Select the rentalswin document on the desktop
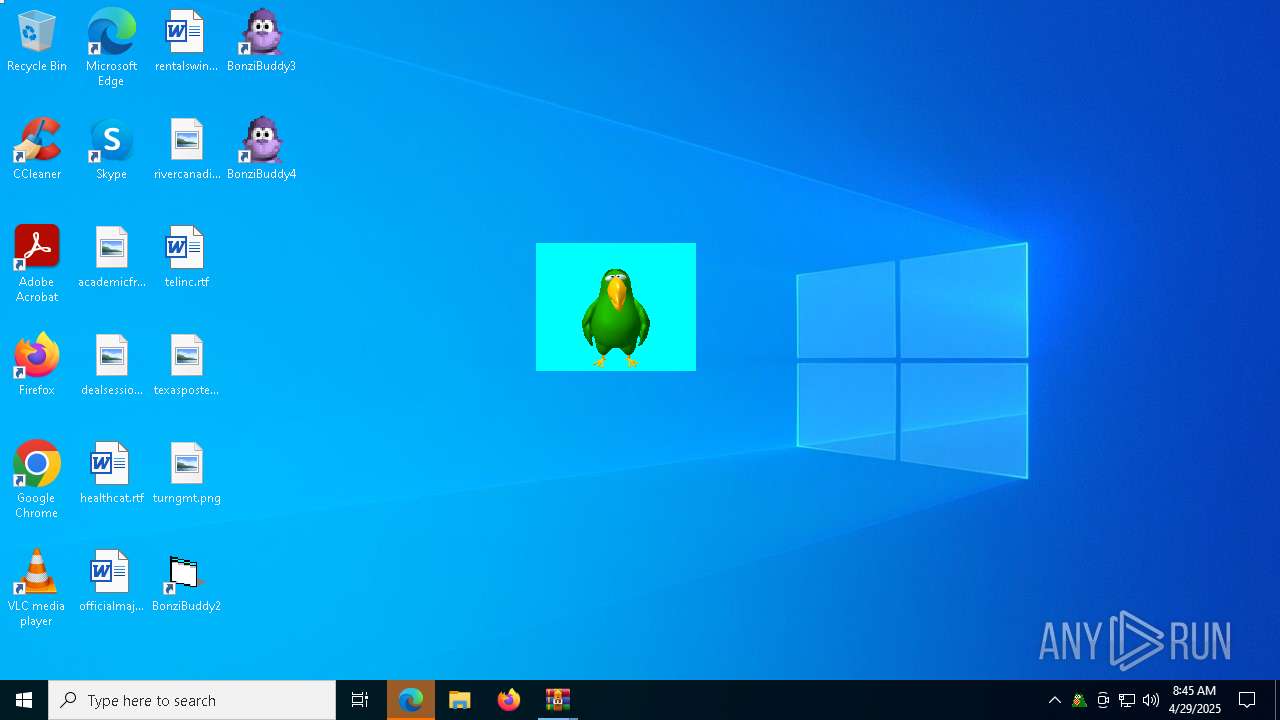Viewport: 1280px width, 720px height. (186, 41)
